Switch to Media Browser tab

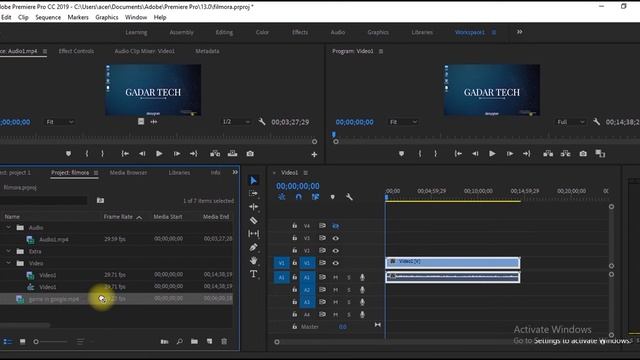(128, 173)
